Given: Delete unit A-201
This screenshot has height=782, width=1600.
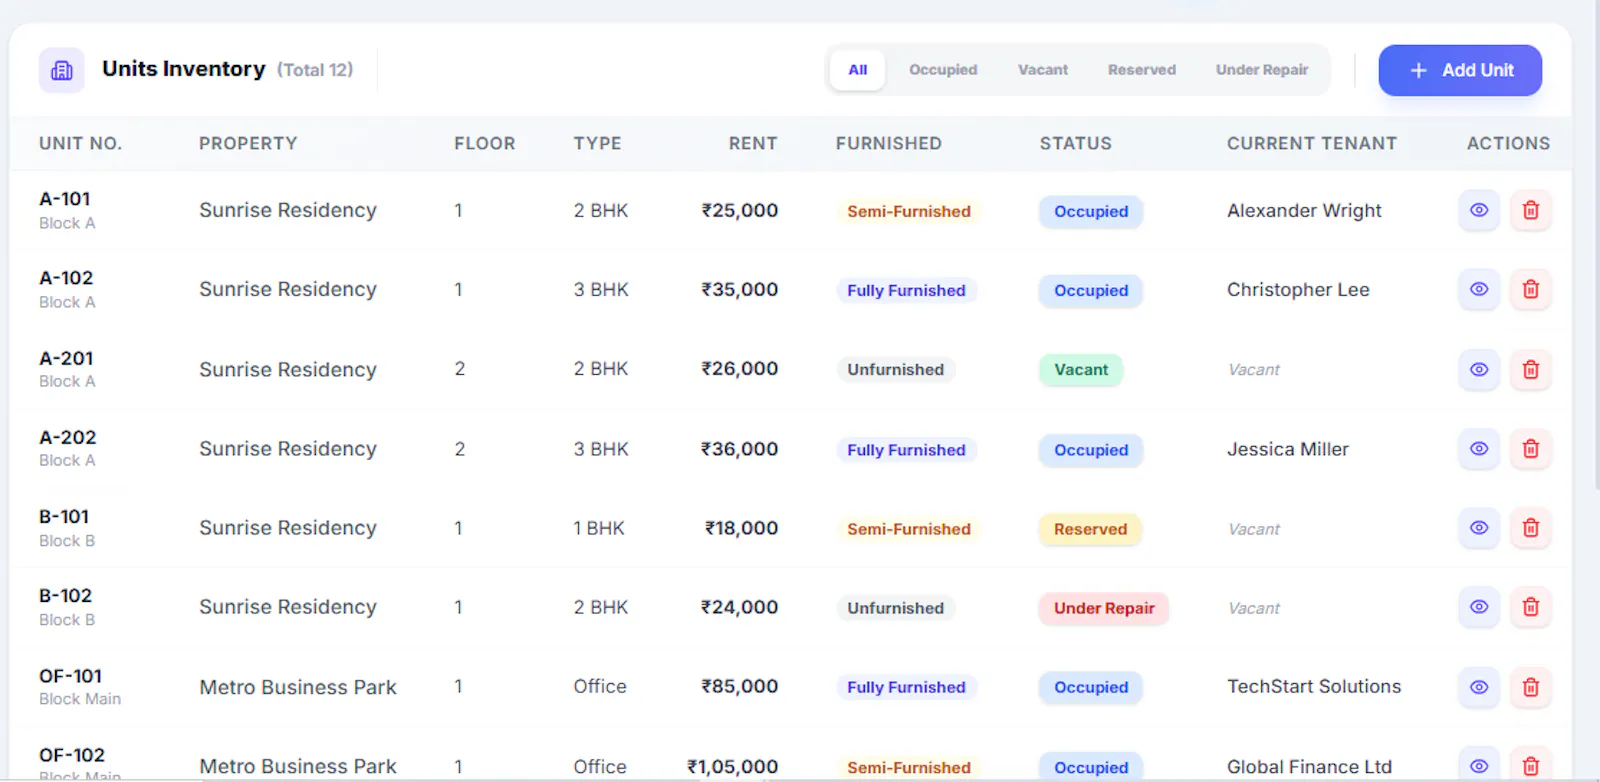Looking at the screenshot, I should pos(1530,369).
